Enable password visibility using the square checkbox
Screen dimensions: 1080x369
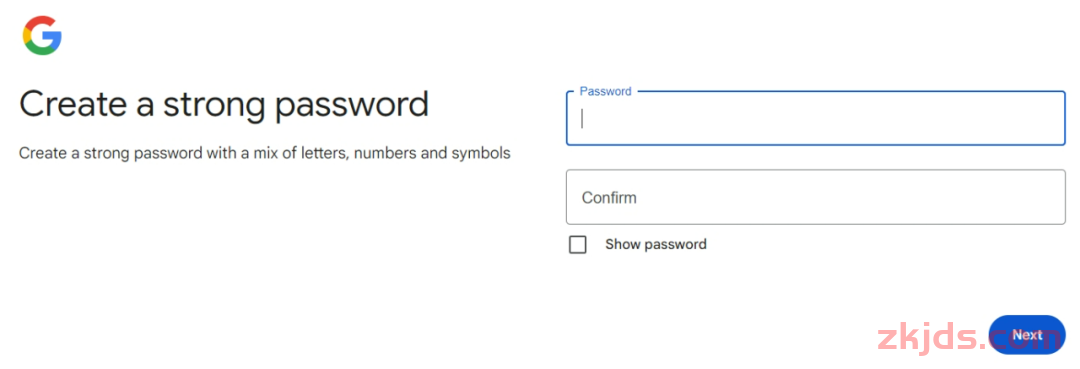click(x=578, y=244)
